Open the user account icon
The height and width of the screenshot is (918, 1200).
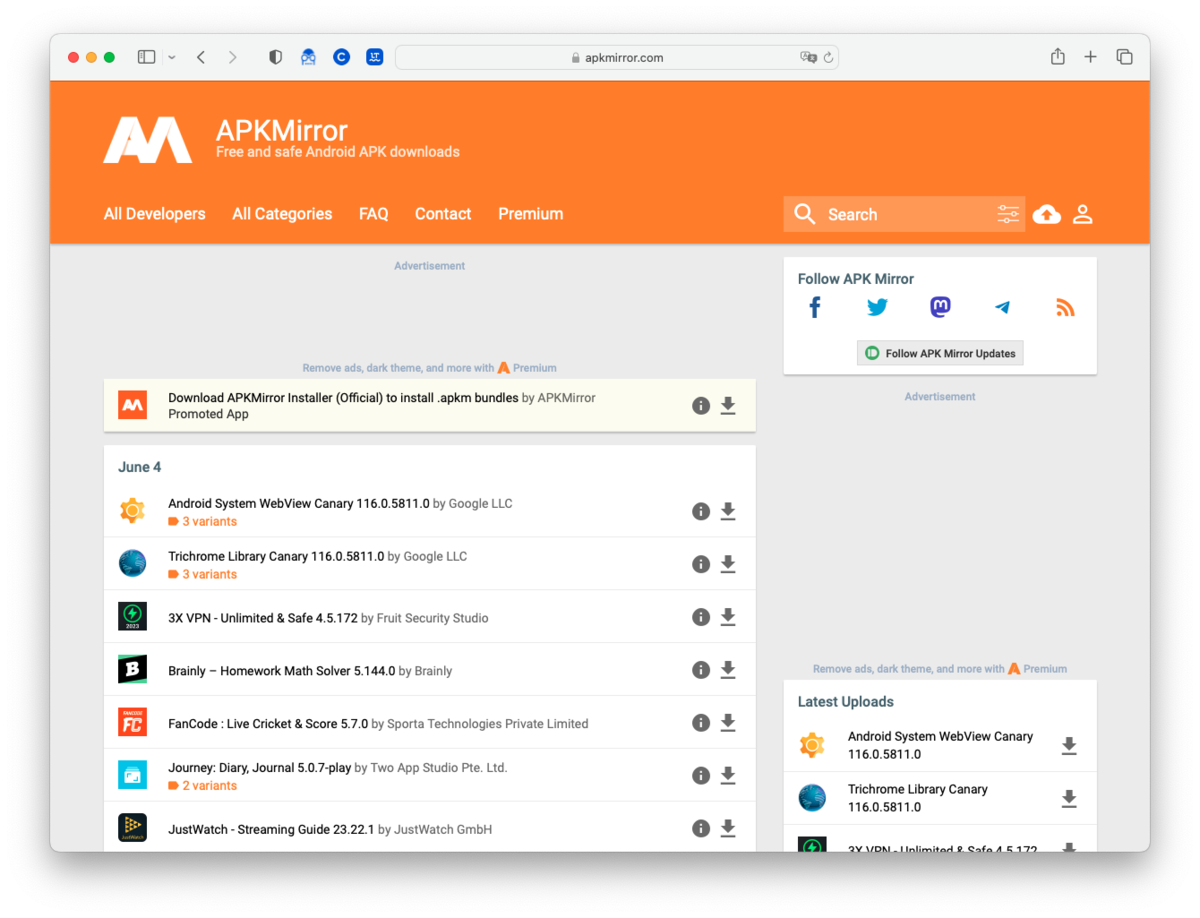(1082, 214)
